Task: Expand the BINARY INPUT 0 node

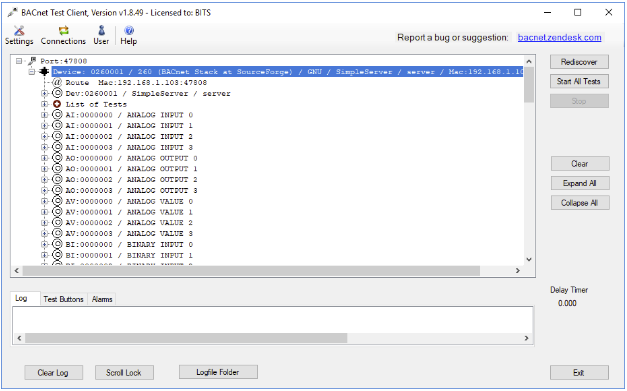Action: tap(44, 244)
